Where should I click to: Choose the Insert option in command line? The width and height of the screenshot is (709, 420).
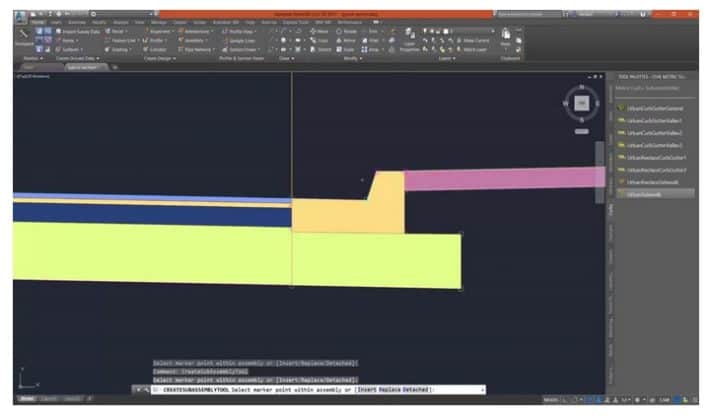[365, 390]
